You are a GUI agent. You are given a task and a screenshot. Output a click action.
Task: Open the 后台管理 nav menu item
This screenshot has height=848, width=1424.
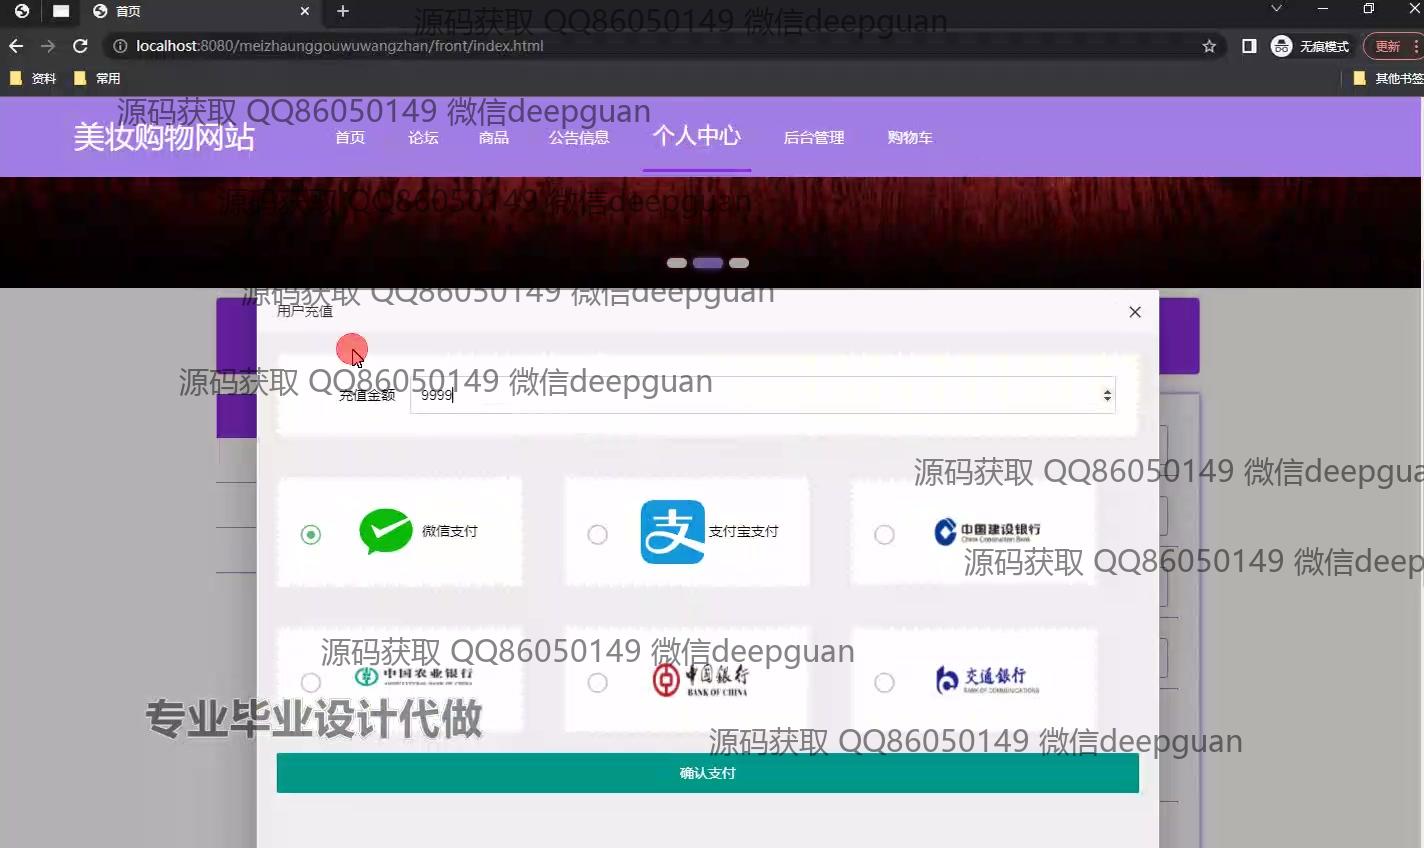tap(814, 138)
